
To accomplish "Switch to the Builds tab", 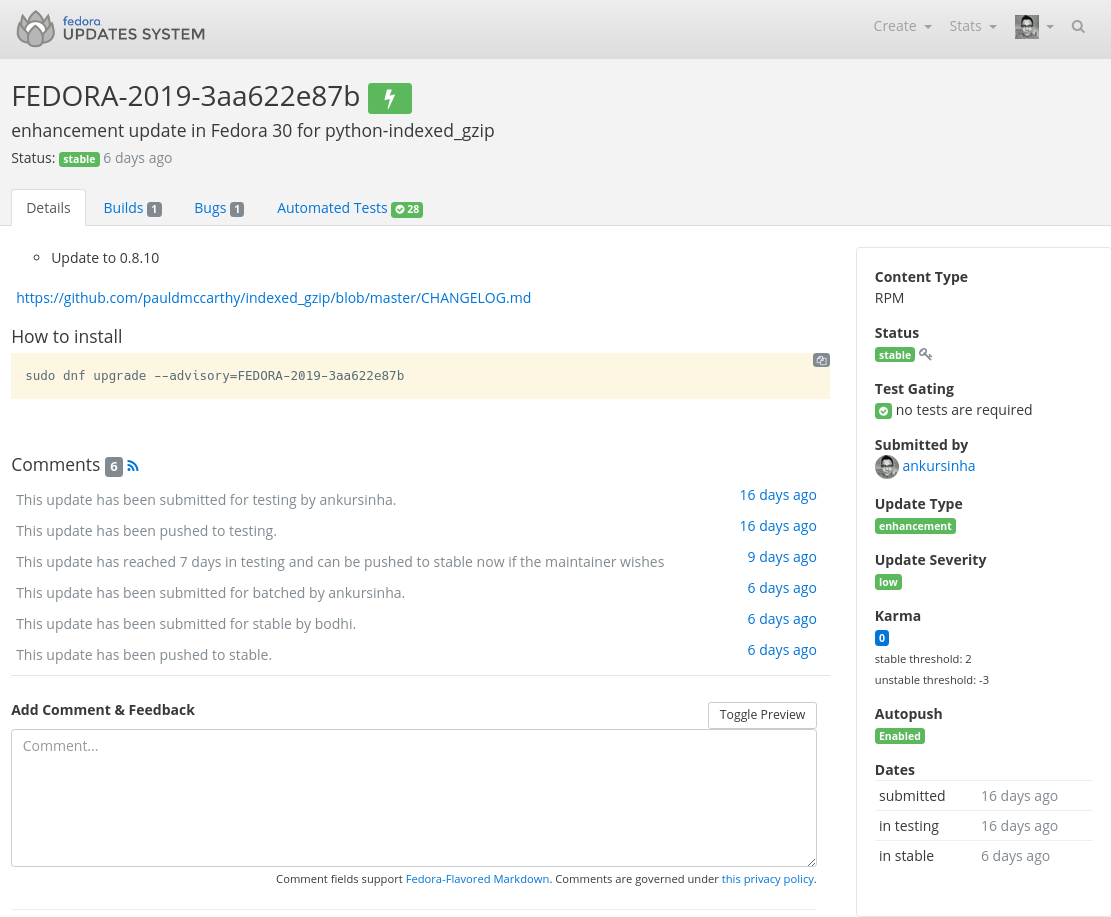I will coord(132,208).
